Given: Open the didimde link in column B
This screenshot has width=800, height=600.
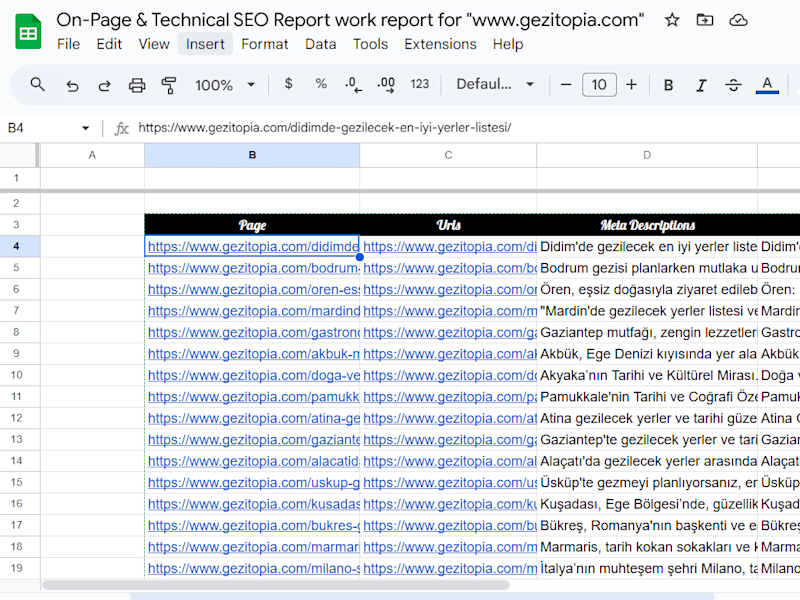Looking at the screenshot, I should [253, 246].
